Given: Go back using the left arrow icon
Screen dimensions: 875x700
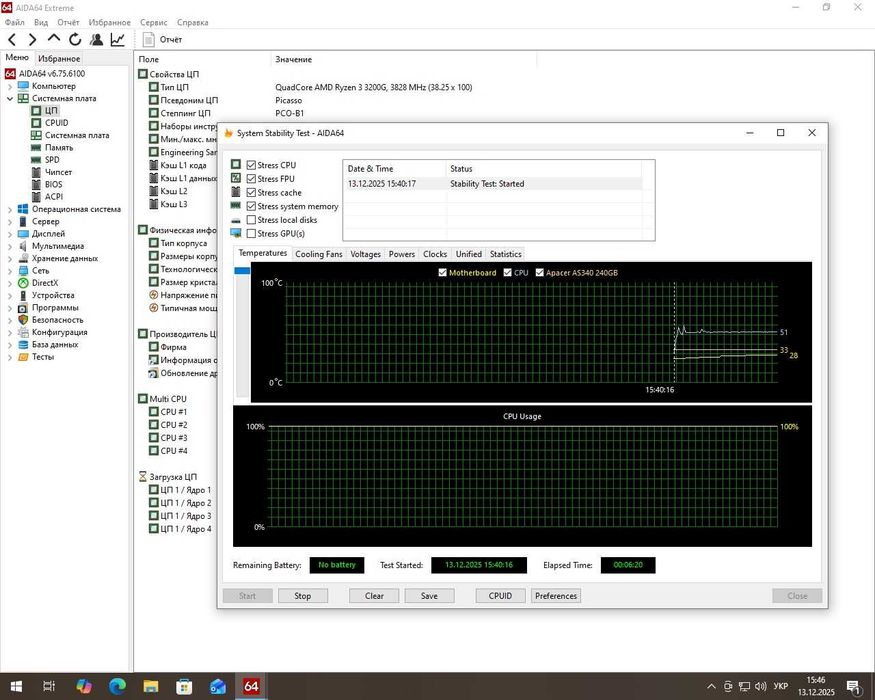Looking at the screenshot, I should click(x=12, y=39).
